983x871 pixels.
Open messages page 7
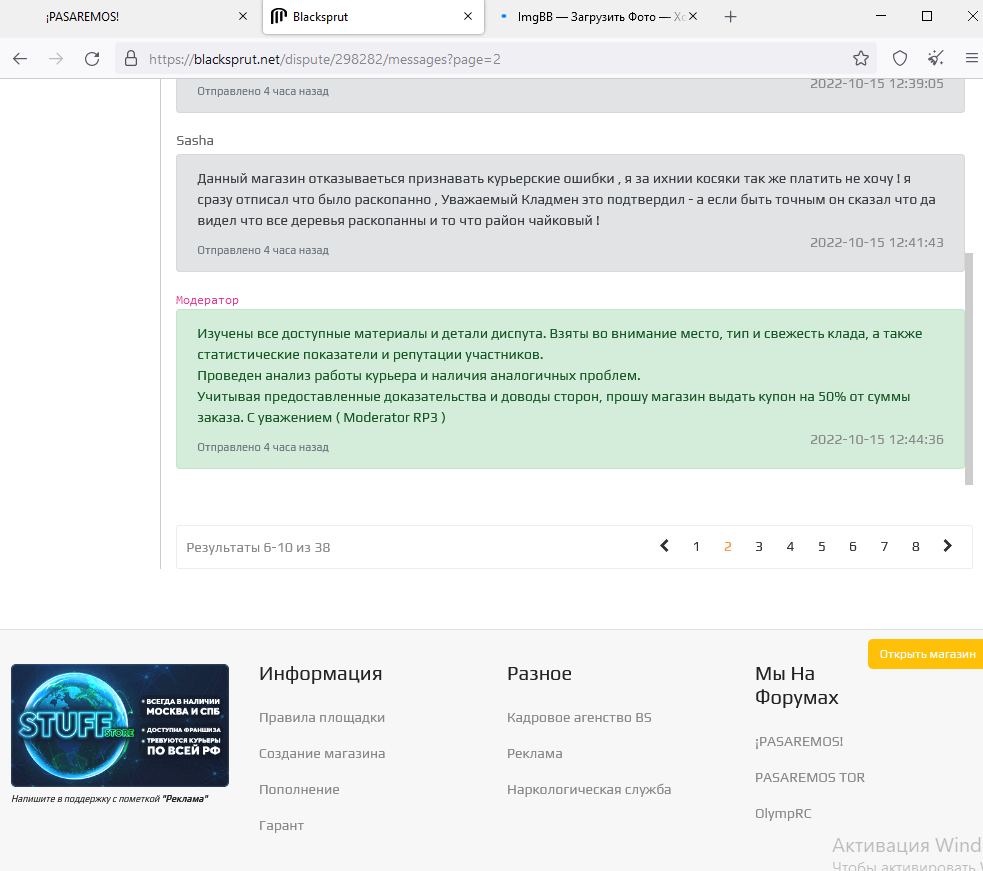tap(884, 547)
